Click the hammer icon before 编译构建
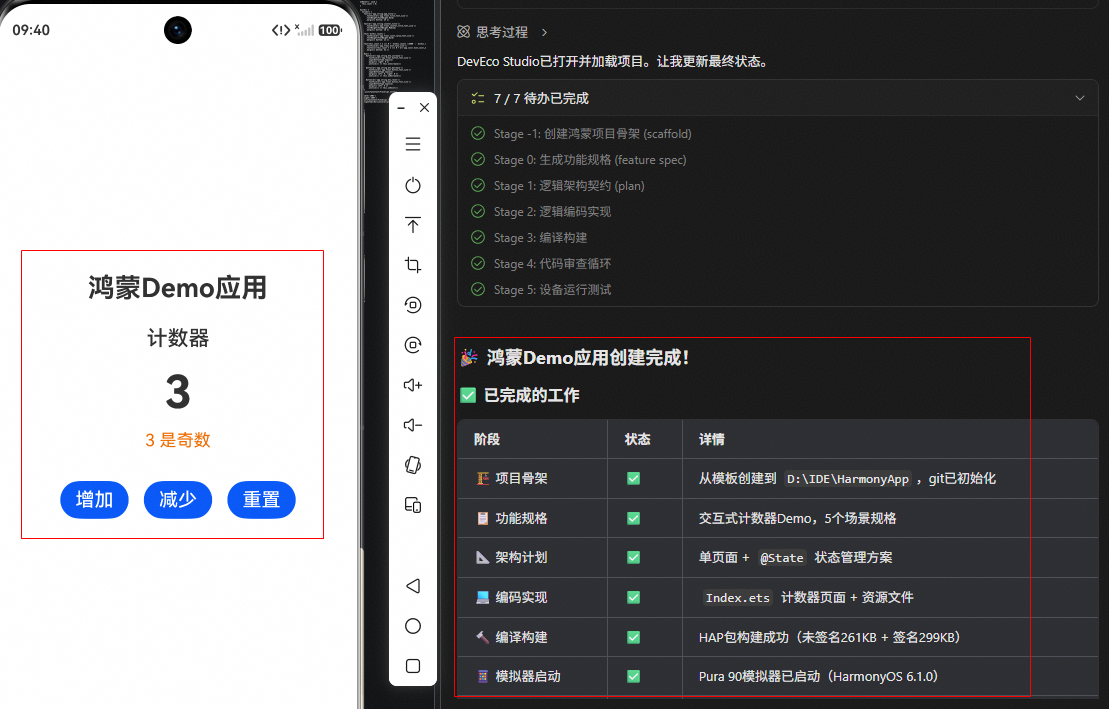The width and height of the screenshot is (1109, 709). click(x=482, y=638)
